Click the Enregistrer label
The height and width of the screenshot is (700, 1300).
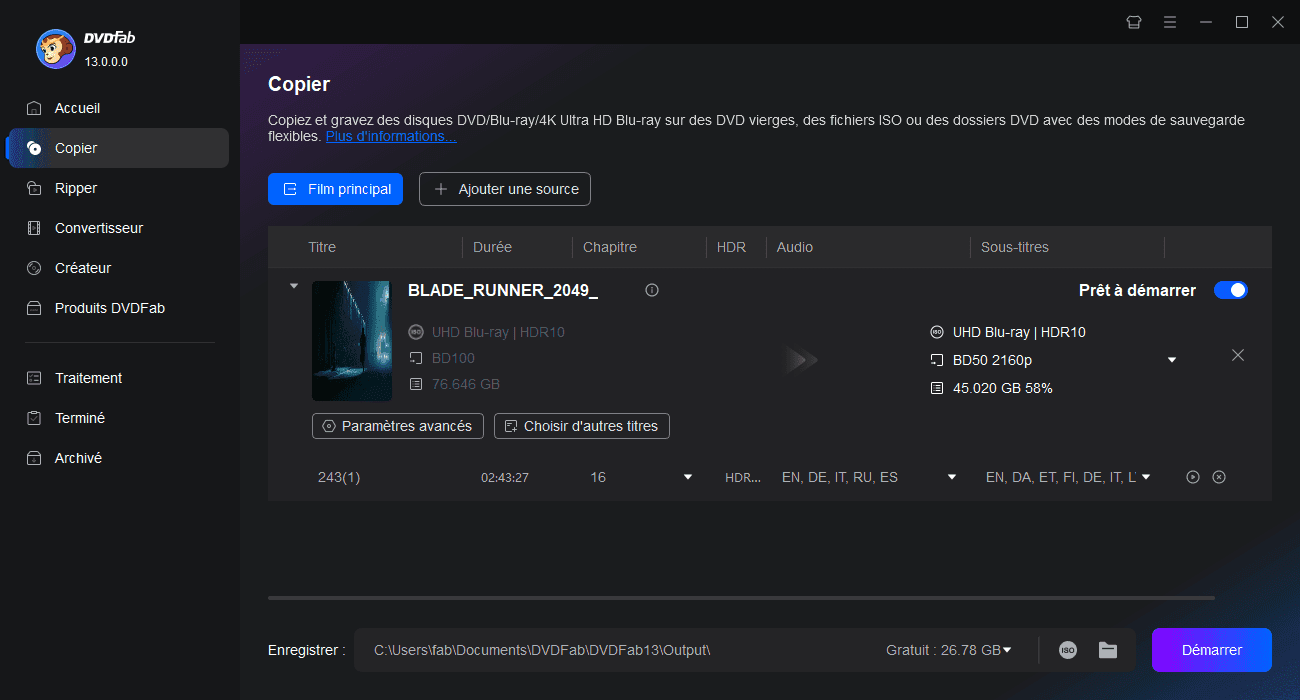click(x=307, y=650)
